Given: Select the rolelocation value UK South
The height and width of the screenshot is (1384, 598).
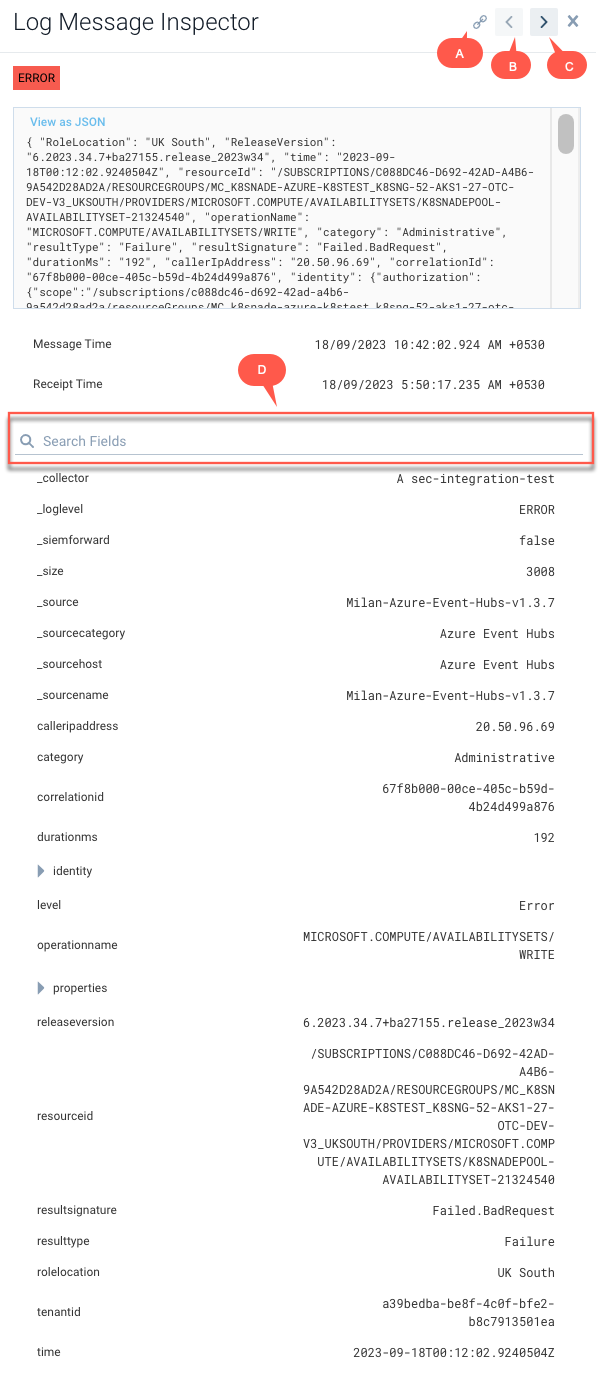Looking at the screenshot, I should 526,1273.
